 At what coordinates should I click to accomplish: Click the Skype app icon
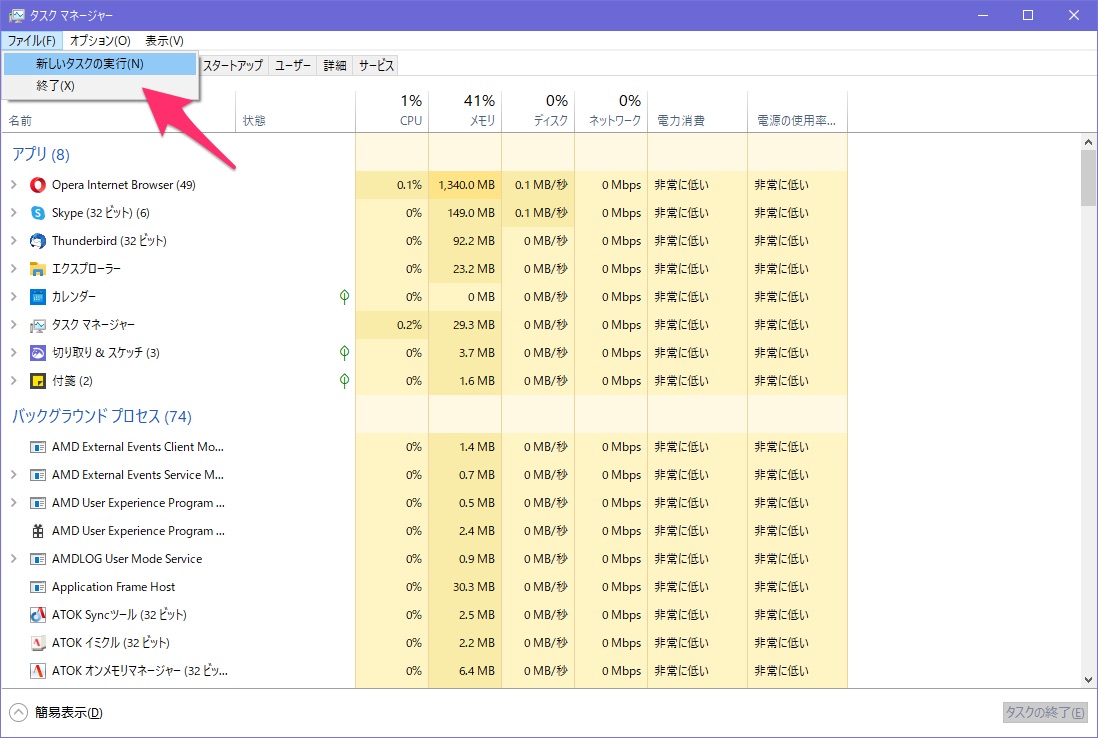pos(38,213)
